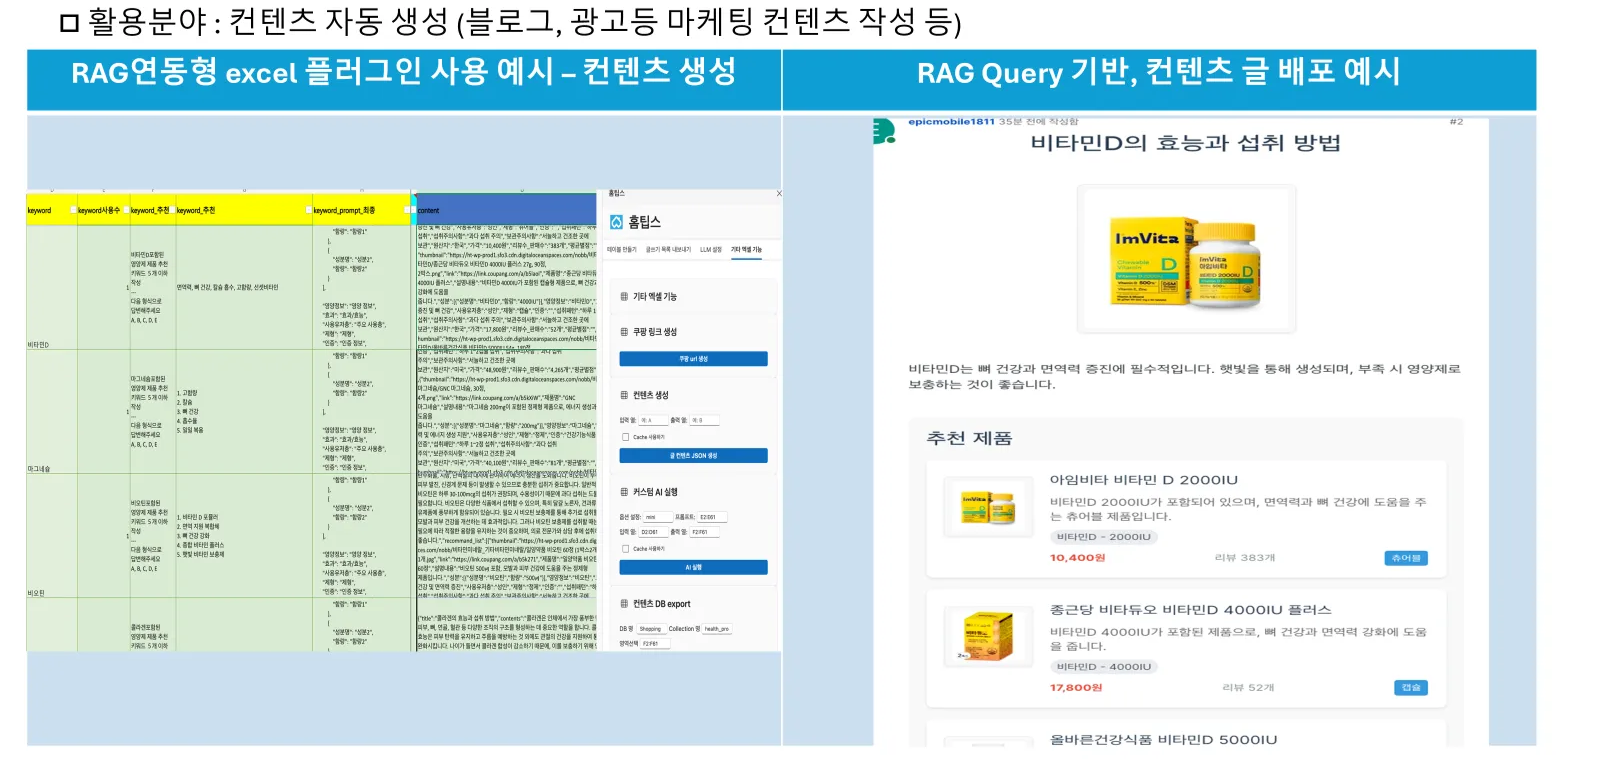Viewport: 1600px width, 774px height.
Task: Click the 비타민D - 4000IU tag
Action: coord(1104,667)
